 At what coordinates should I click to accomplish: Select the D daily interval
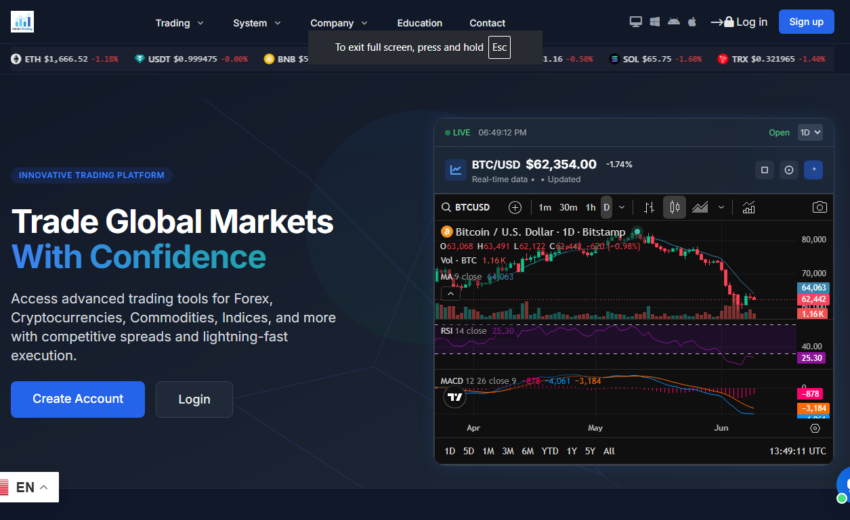pyautogui.click(x=607, y=207)
